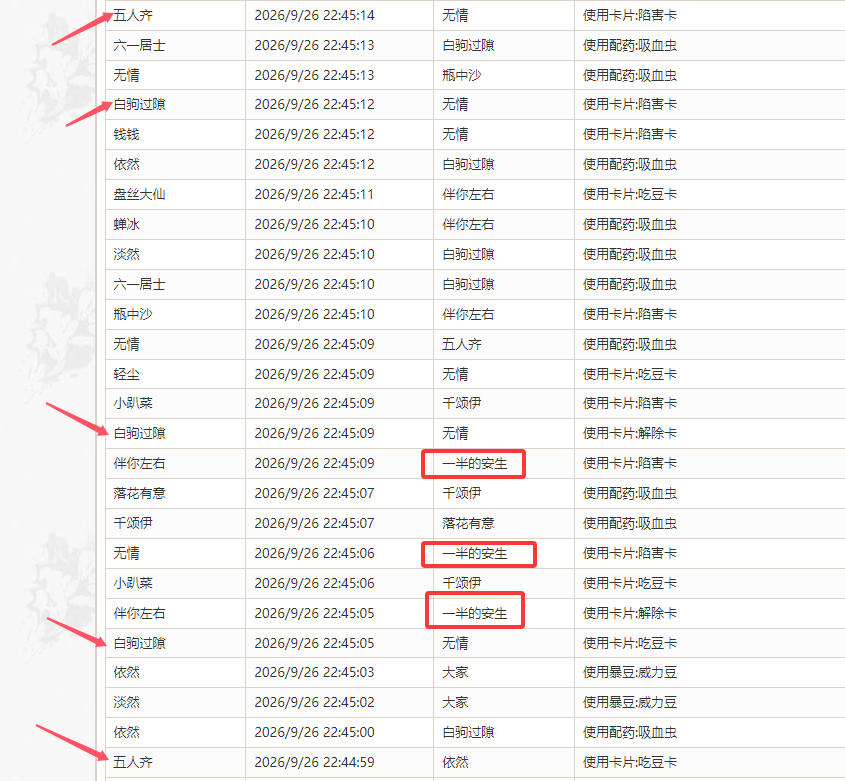Select user 千颂伊 in the first column

coord(133,523)
